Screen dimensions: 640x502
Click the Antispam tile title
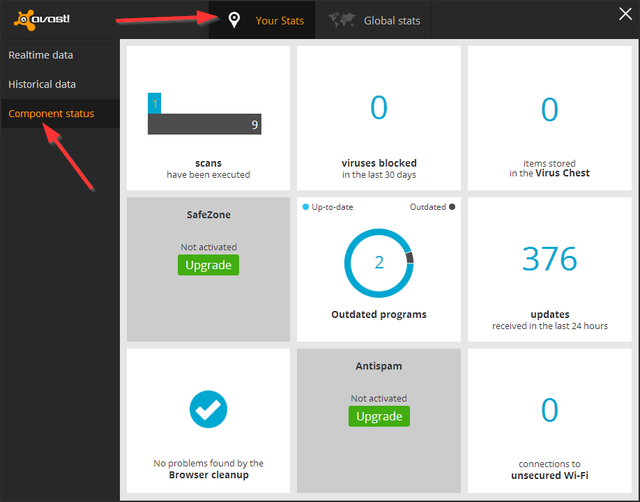pyautogui.click(x=379, y=366)
